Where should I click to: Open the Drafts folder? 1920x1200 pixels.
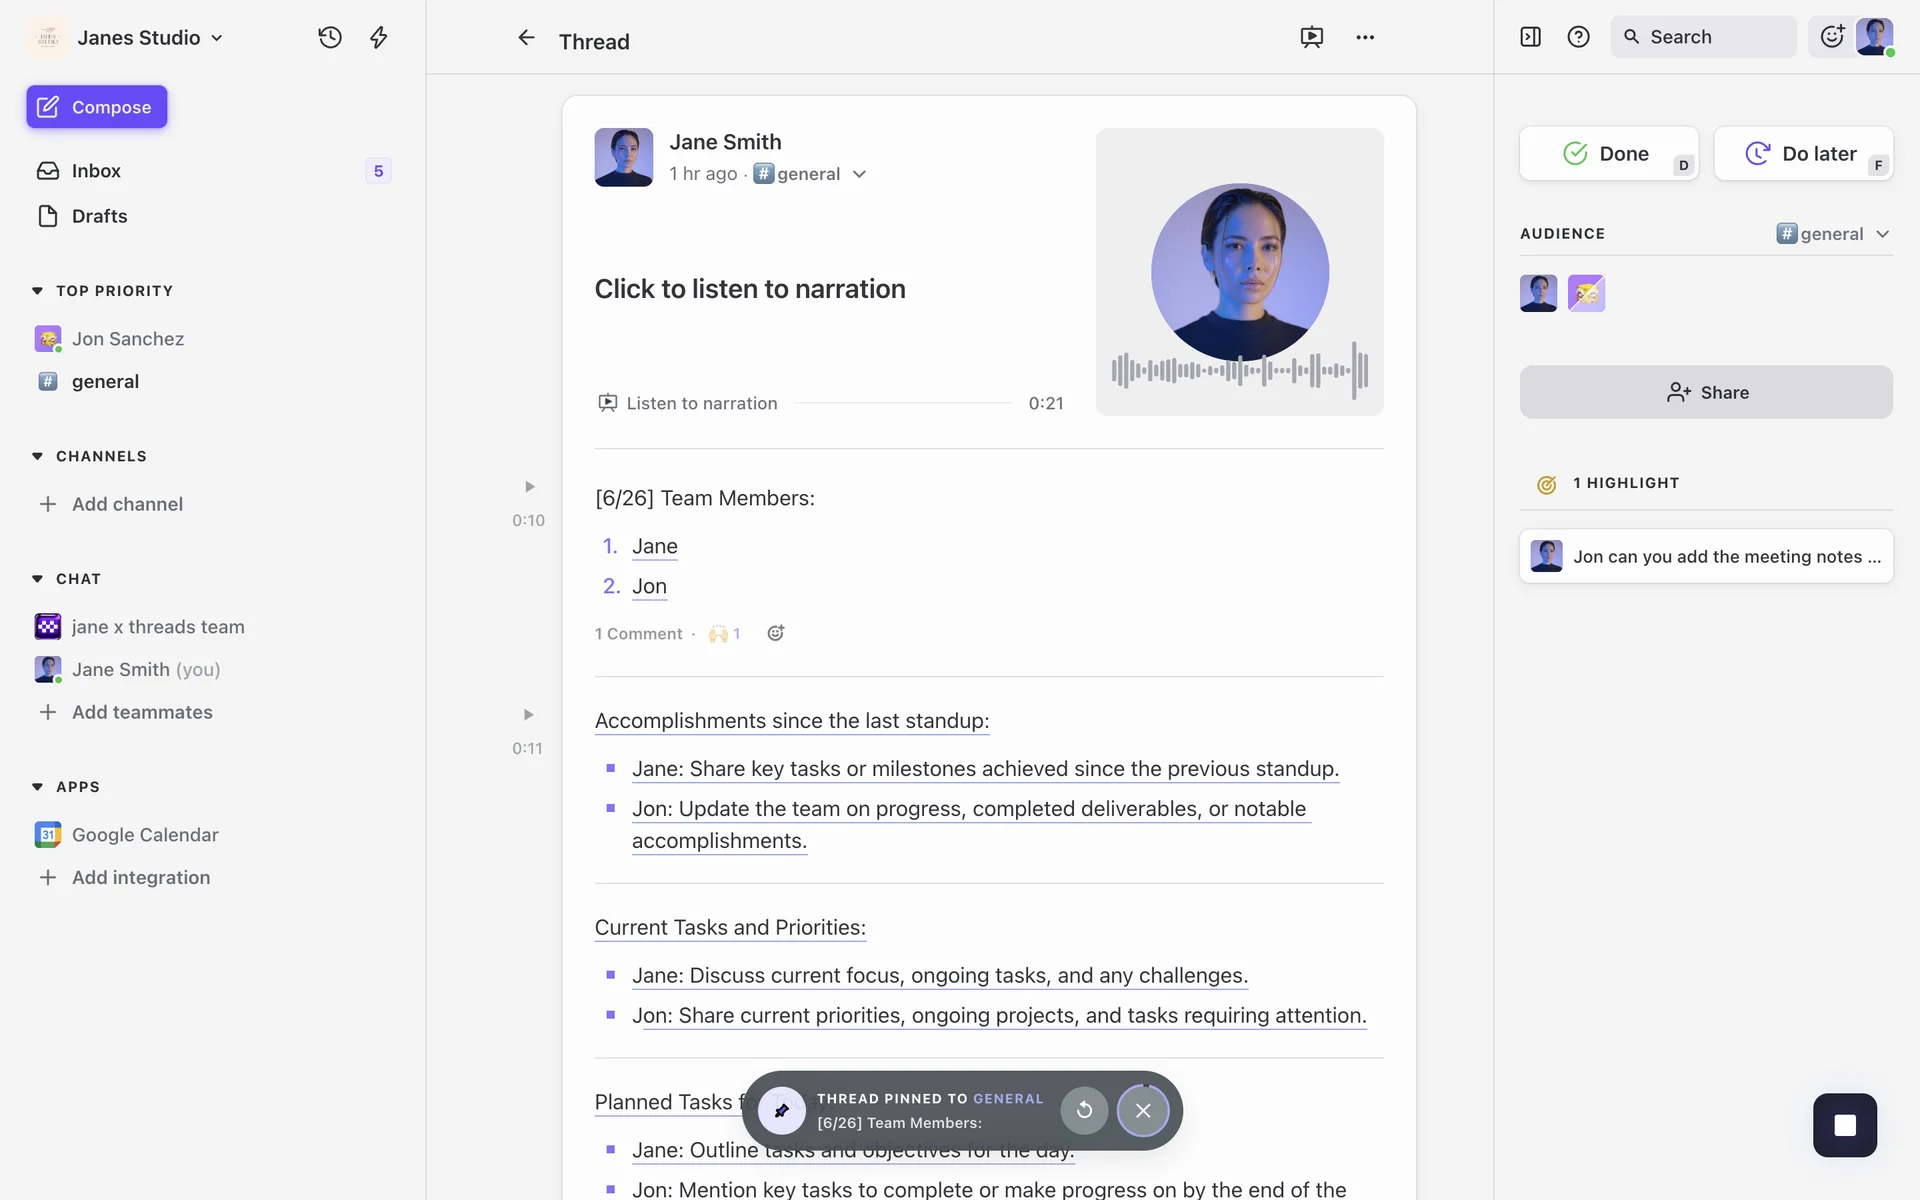pos(99,216)
